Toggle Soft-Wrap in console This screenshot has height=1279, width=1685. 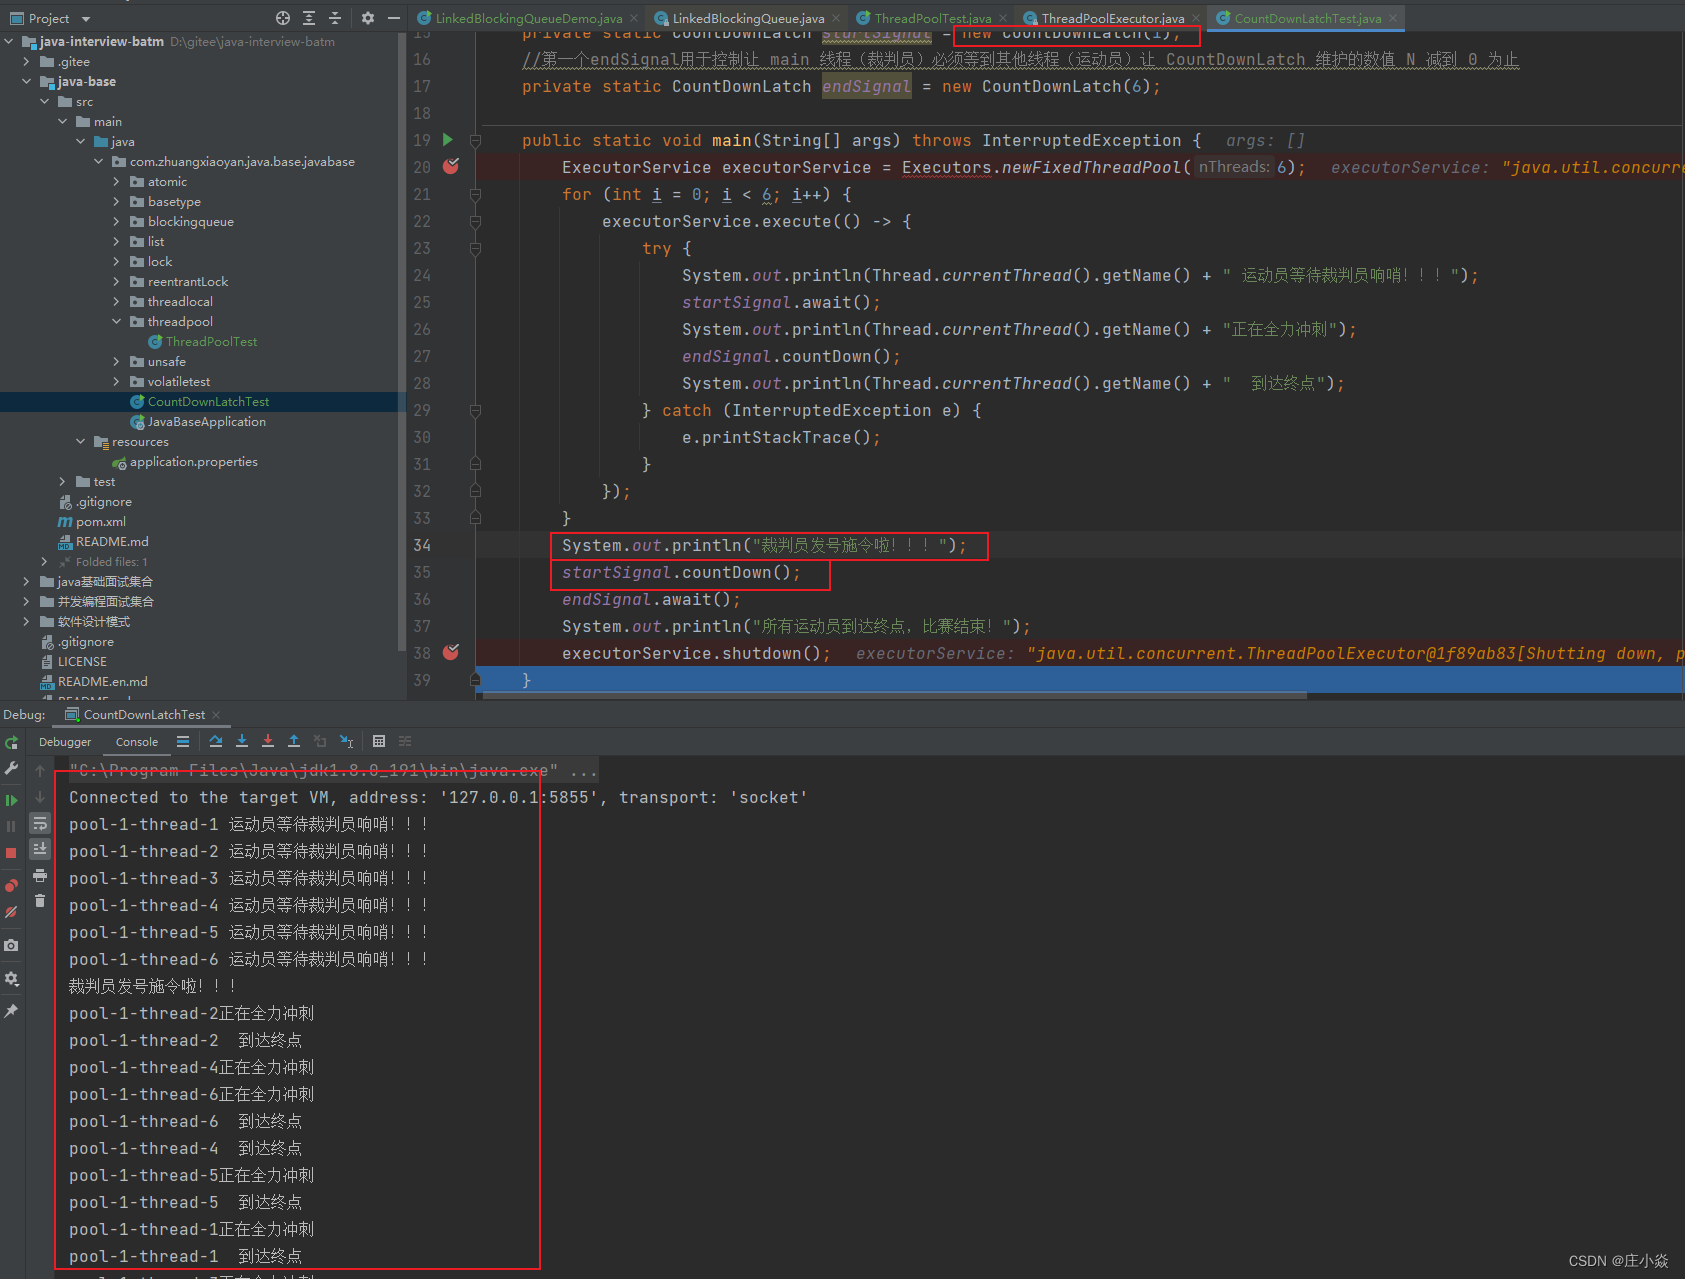[40, 823]
